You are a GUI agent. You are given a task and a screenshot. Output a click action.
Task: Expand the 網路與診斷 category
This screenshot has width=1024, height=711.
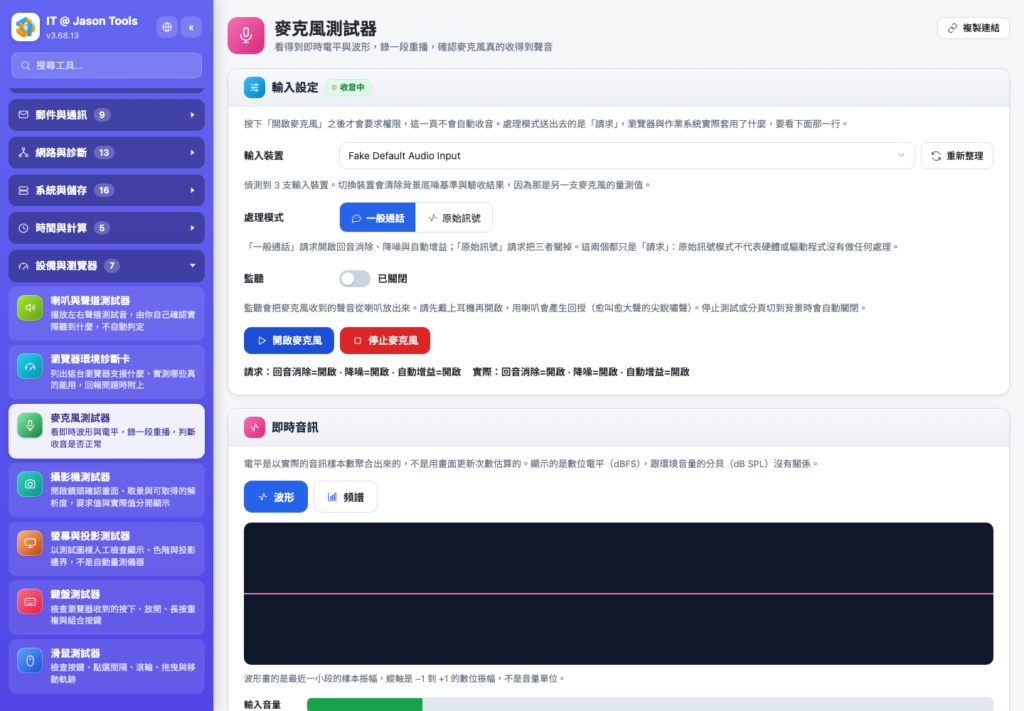(x=106, y=153)
